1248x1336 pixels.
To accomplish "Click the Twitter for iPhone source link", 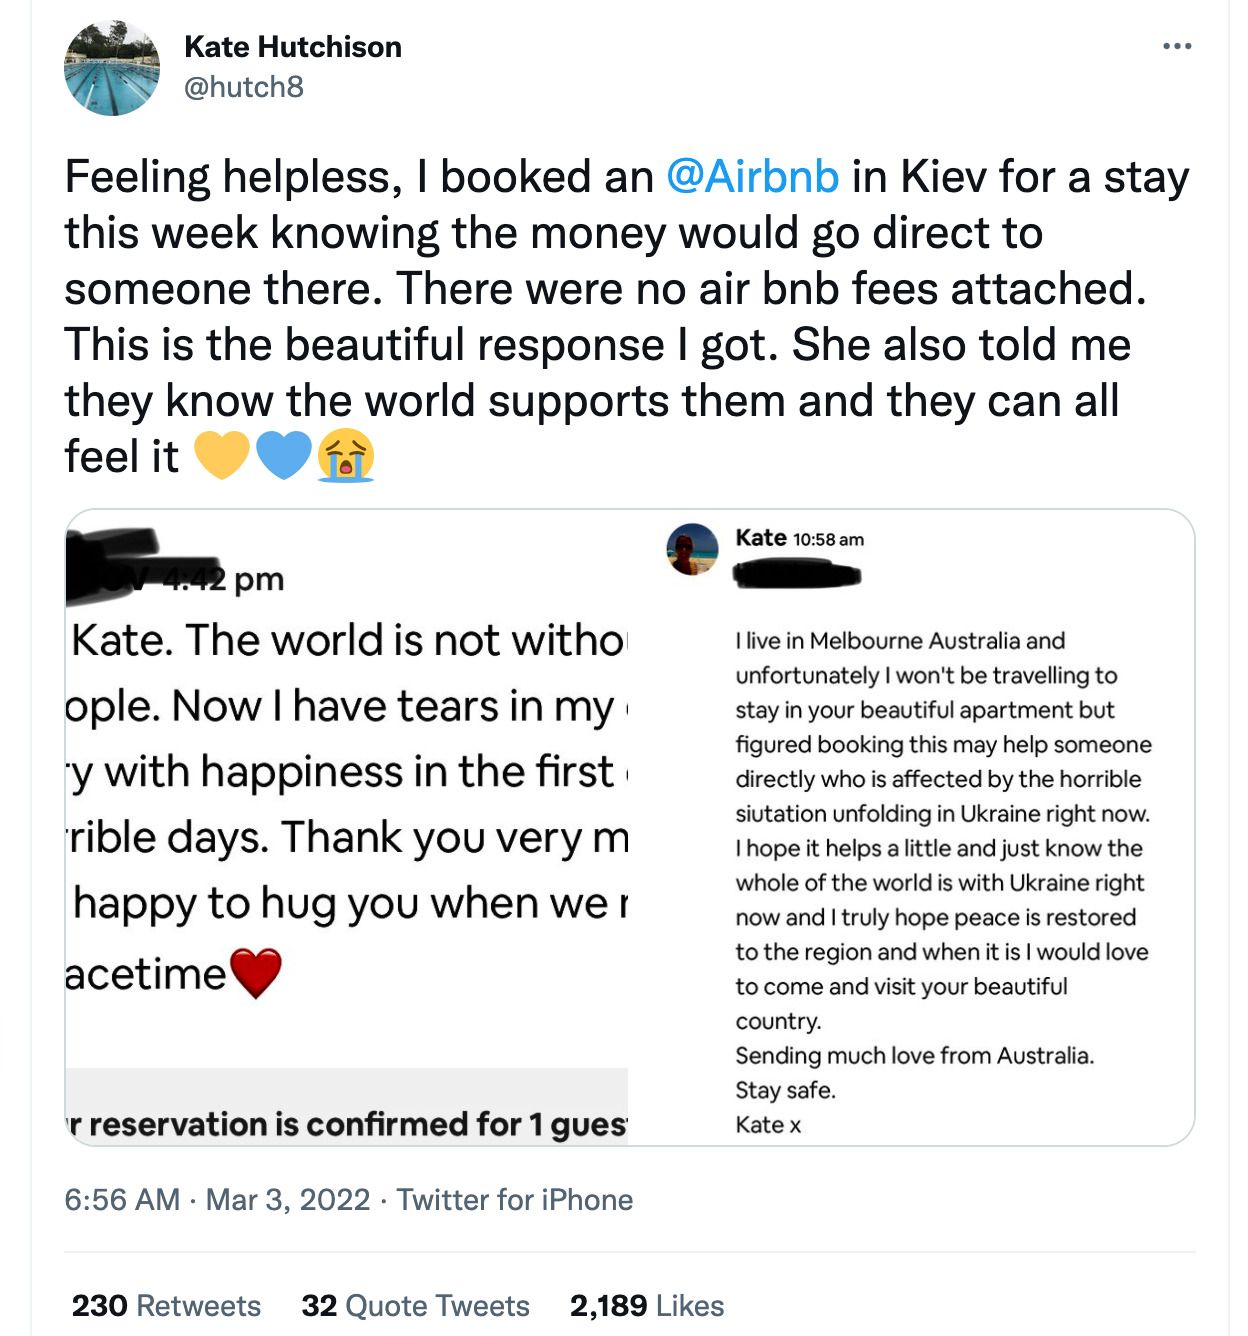I will point(515,1199).
